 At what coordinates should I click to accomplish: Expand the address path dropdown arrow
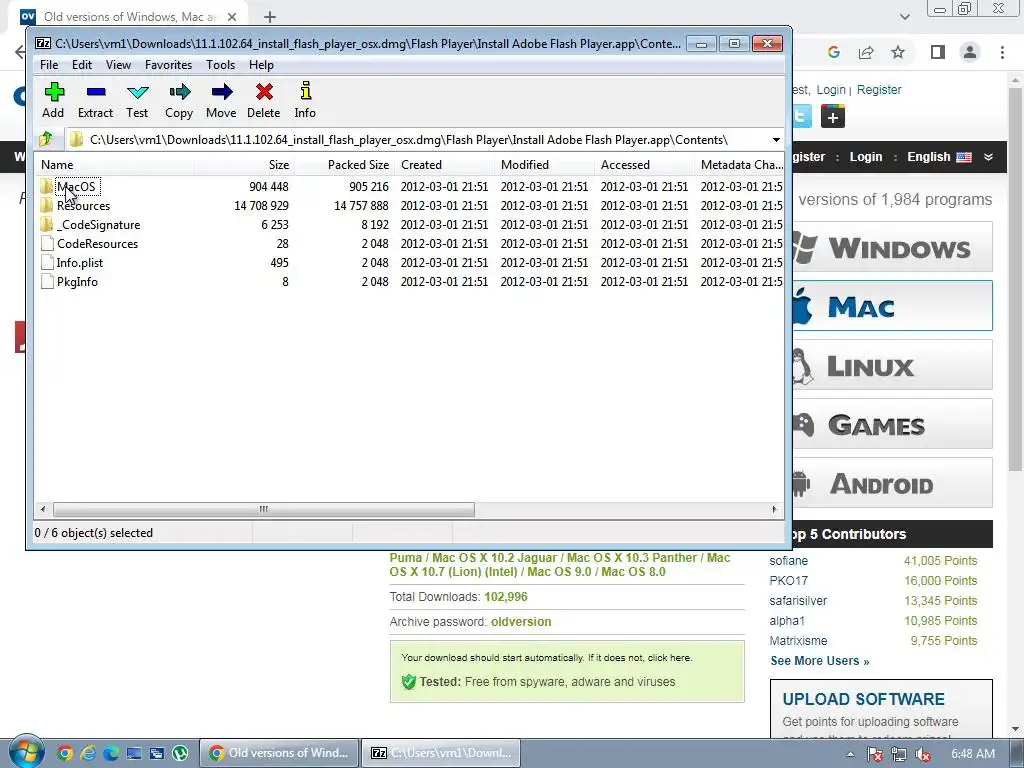(x=776, y=140)
